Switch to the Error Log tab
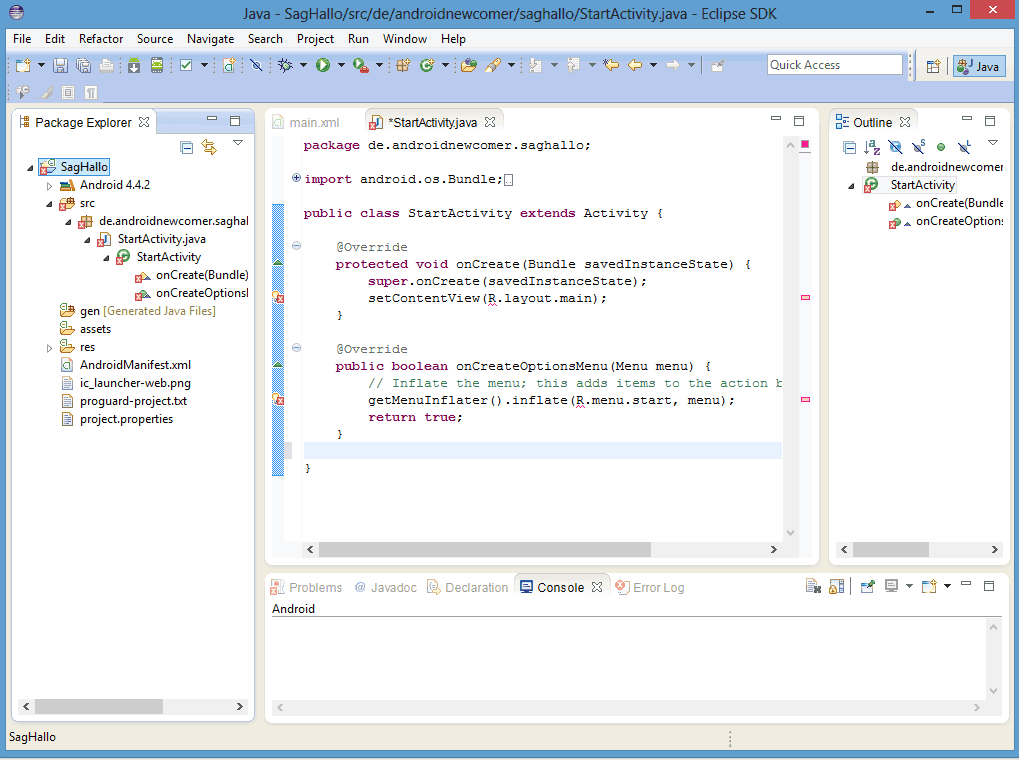Viewport: 1019px width, 760px height. click(x=650, y=587)
